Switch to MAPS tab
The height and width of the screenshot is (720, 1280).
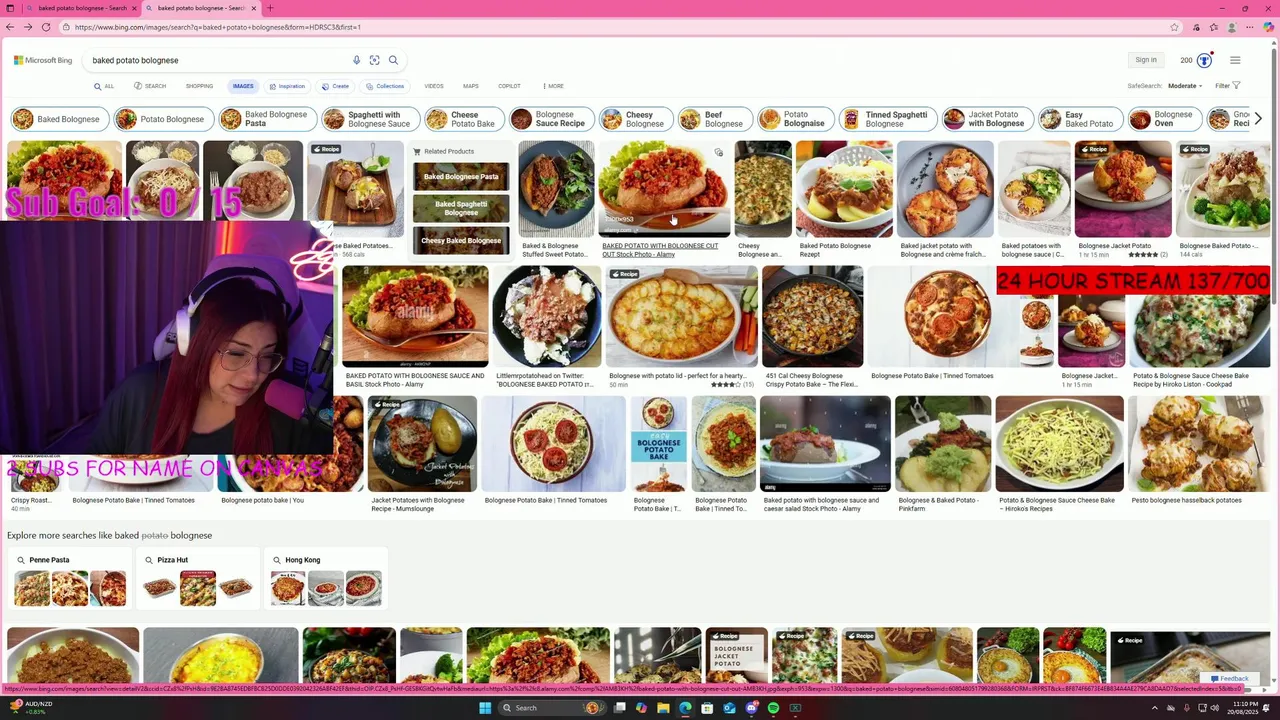471,86
